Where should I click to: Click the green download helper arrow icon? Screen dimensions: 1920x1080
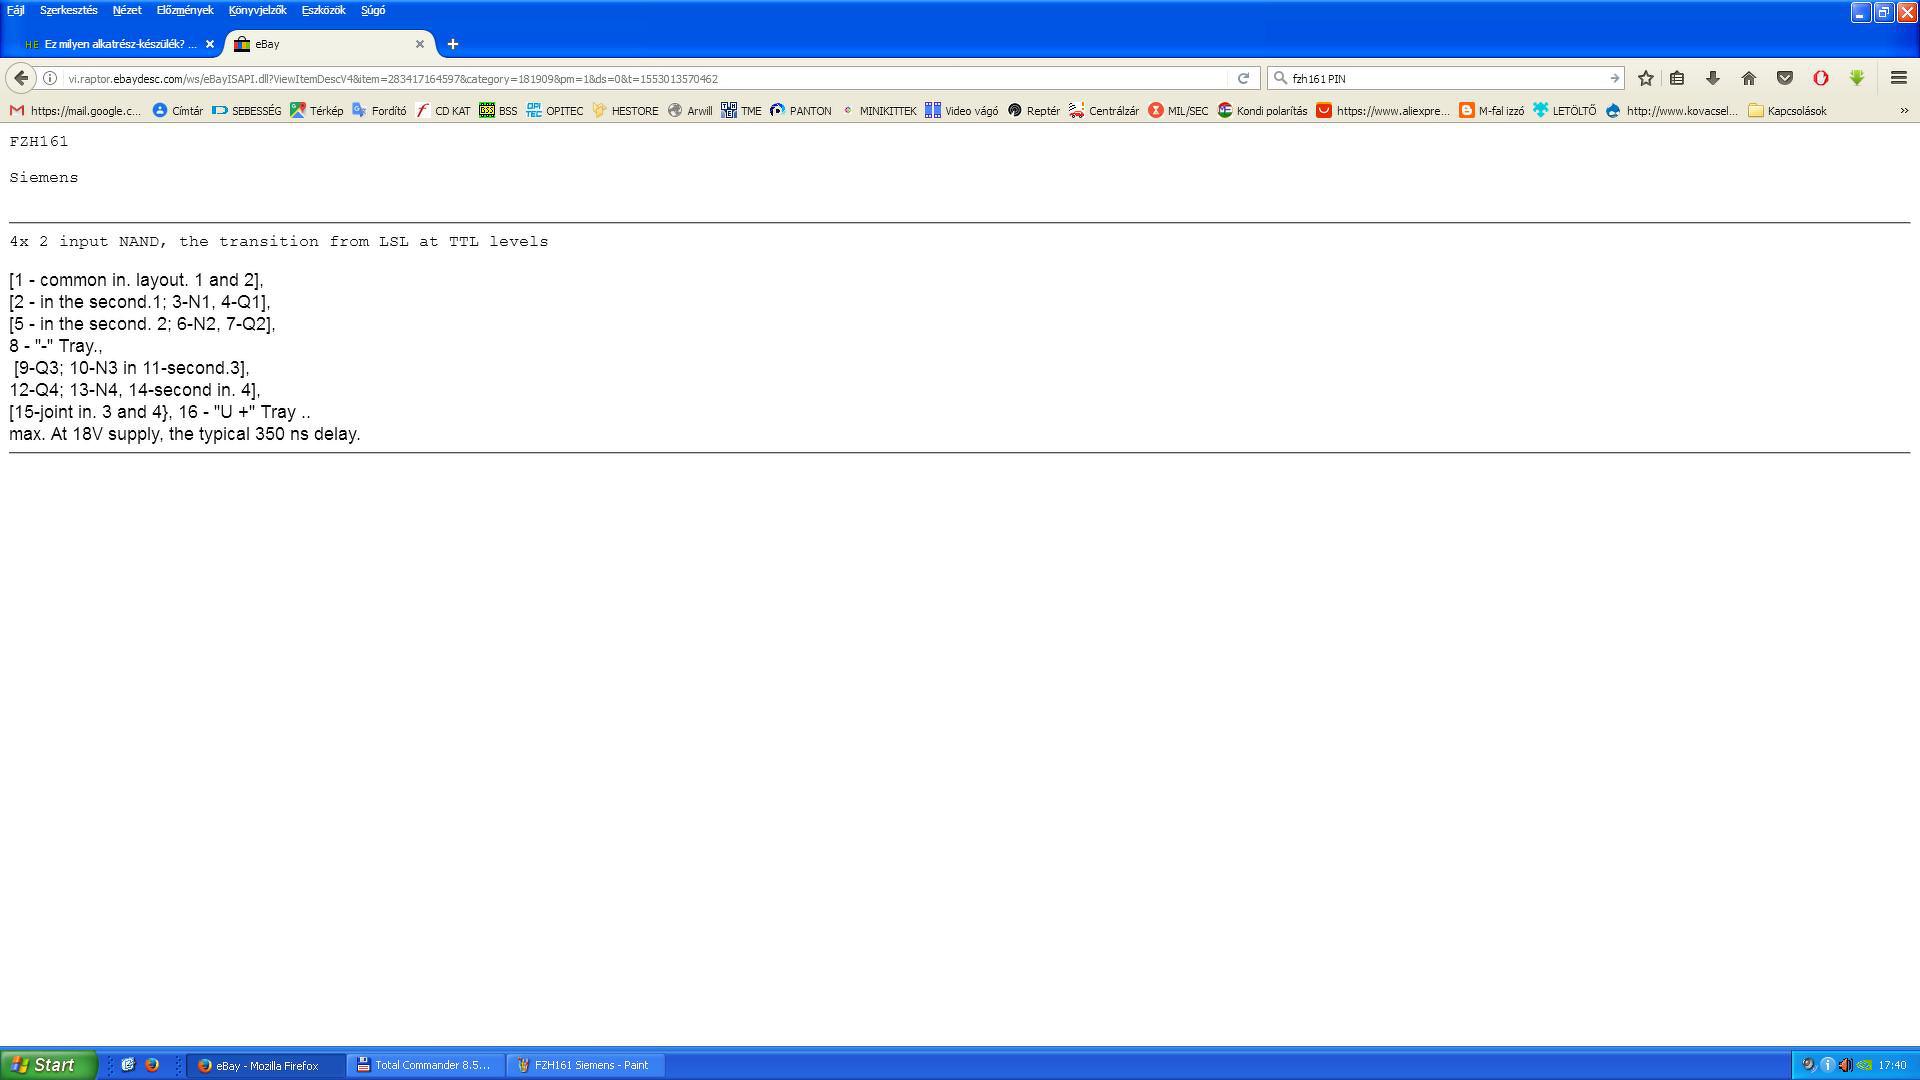click(x=1856, y=78)
